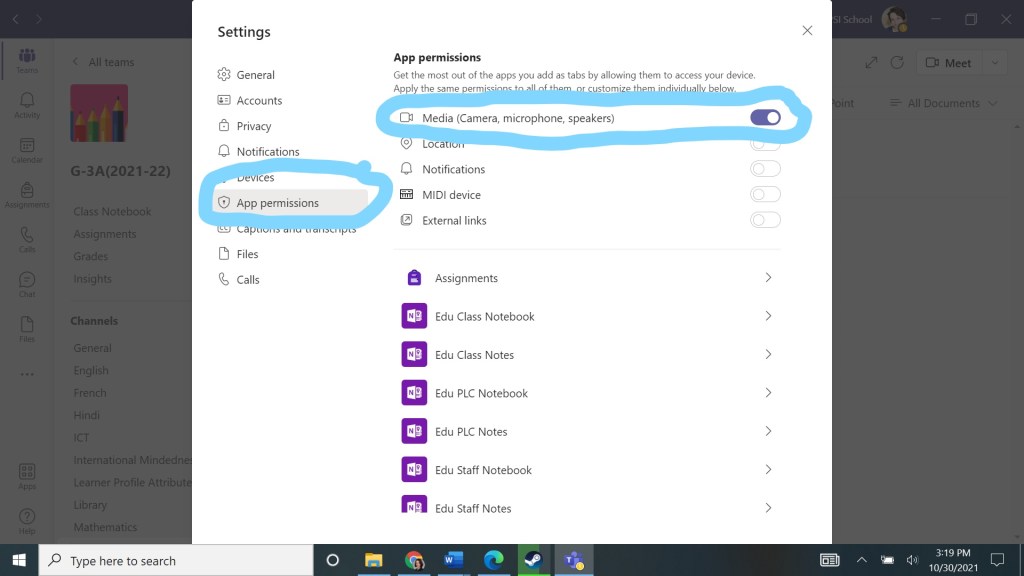Open Assignments in the left rail

(27, 194)
